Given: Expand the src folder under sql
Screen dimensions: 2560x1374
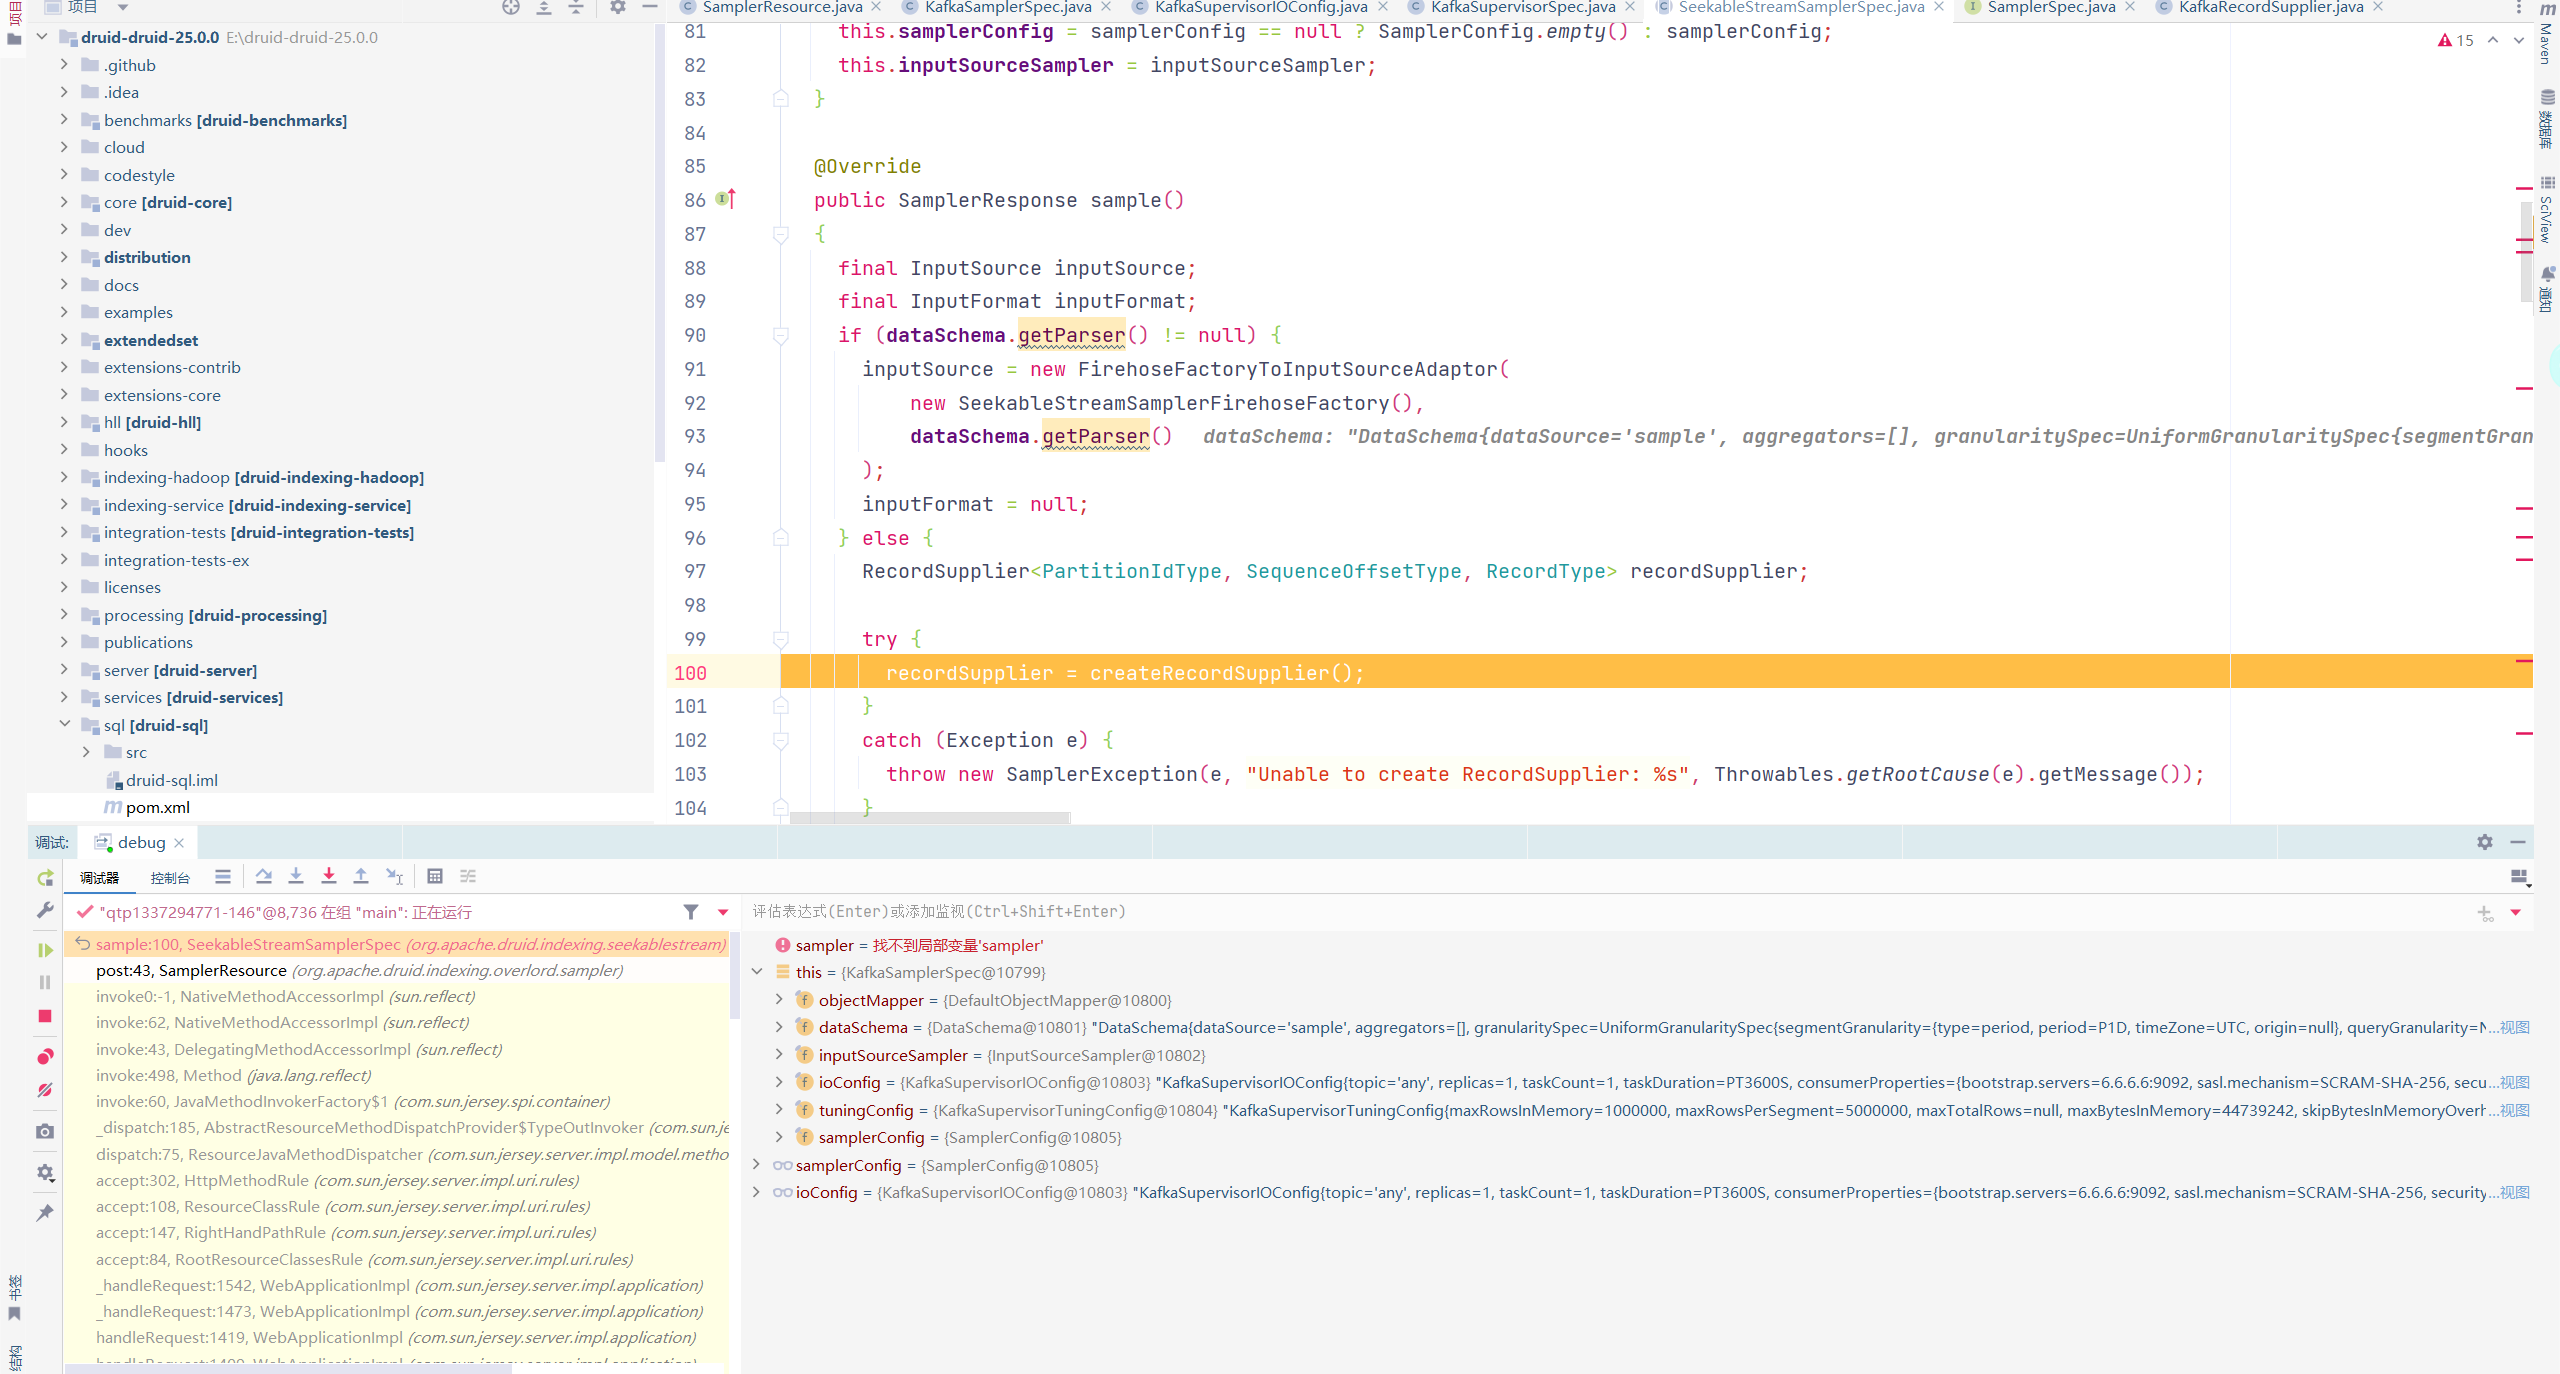Looking at the screenshot, I should (x=86, y=751).
